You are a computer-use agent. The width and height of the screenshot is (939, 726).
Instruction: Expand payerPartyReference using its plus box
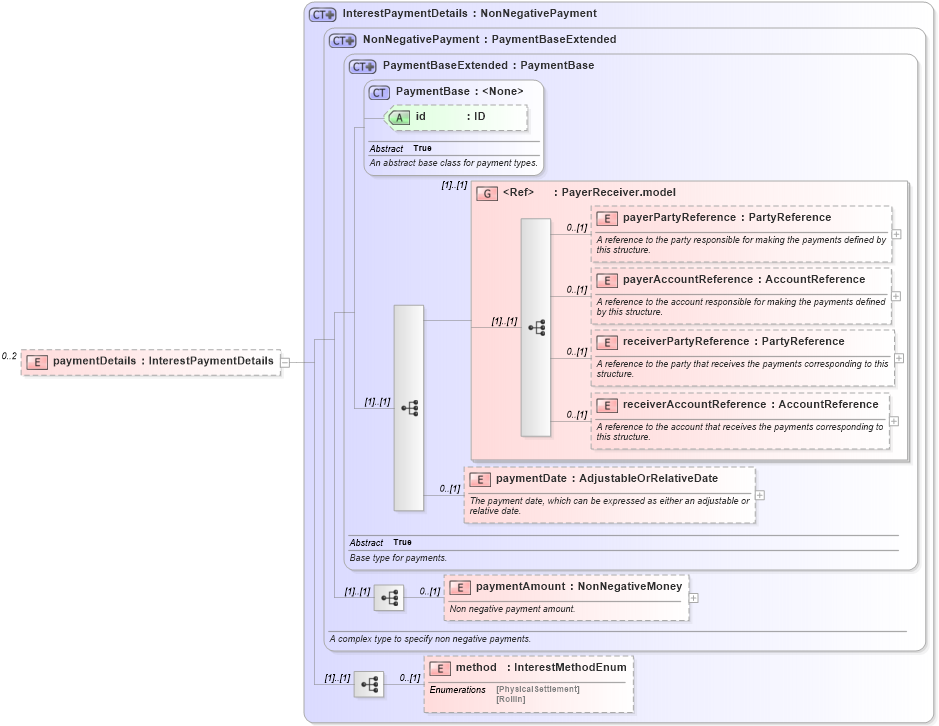(x=896, y=234)
